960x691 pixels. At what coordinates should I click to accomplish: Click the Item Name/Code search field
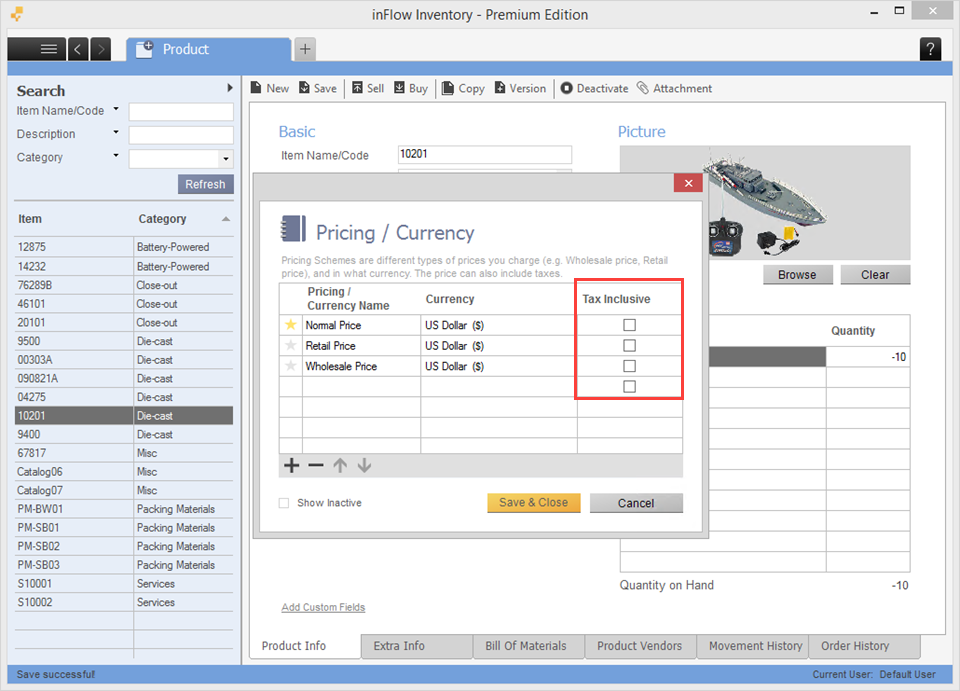[x=181, y=111]
